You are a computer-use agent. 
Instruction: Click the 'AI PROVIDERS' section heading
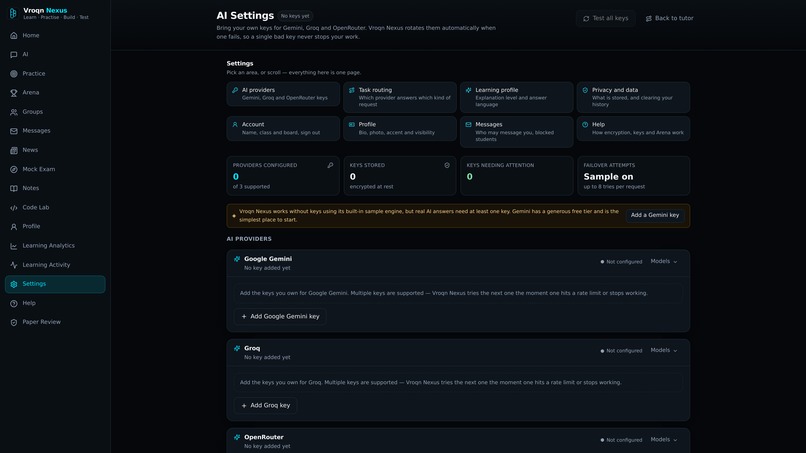(249, 239)
